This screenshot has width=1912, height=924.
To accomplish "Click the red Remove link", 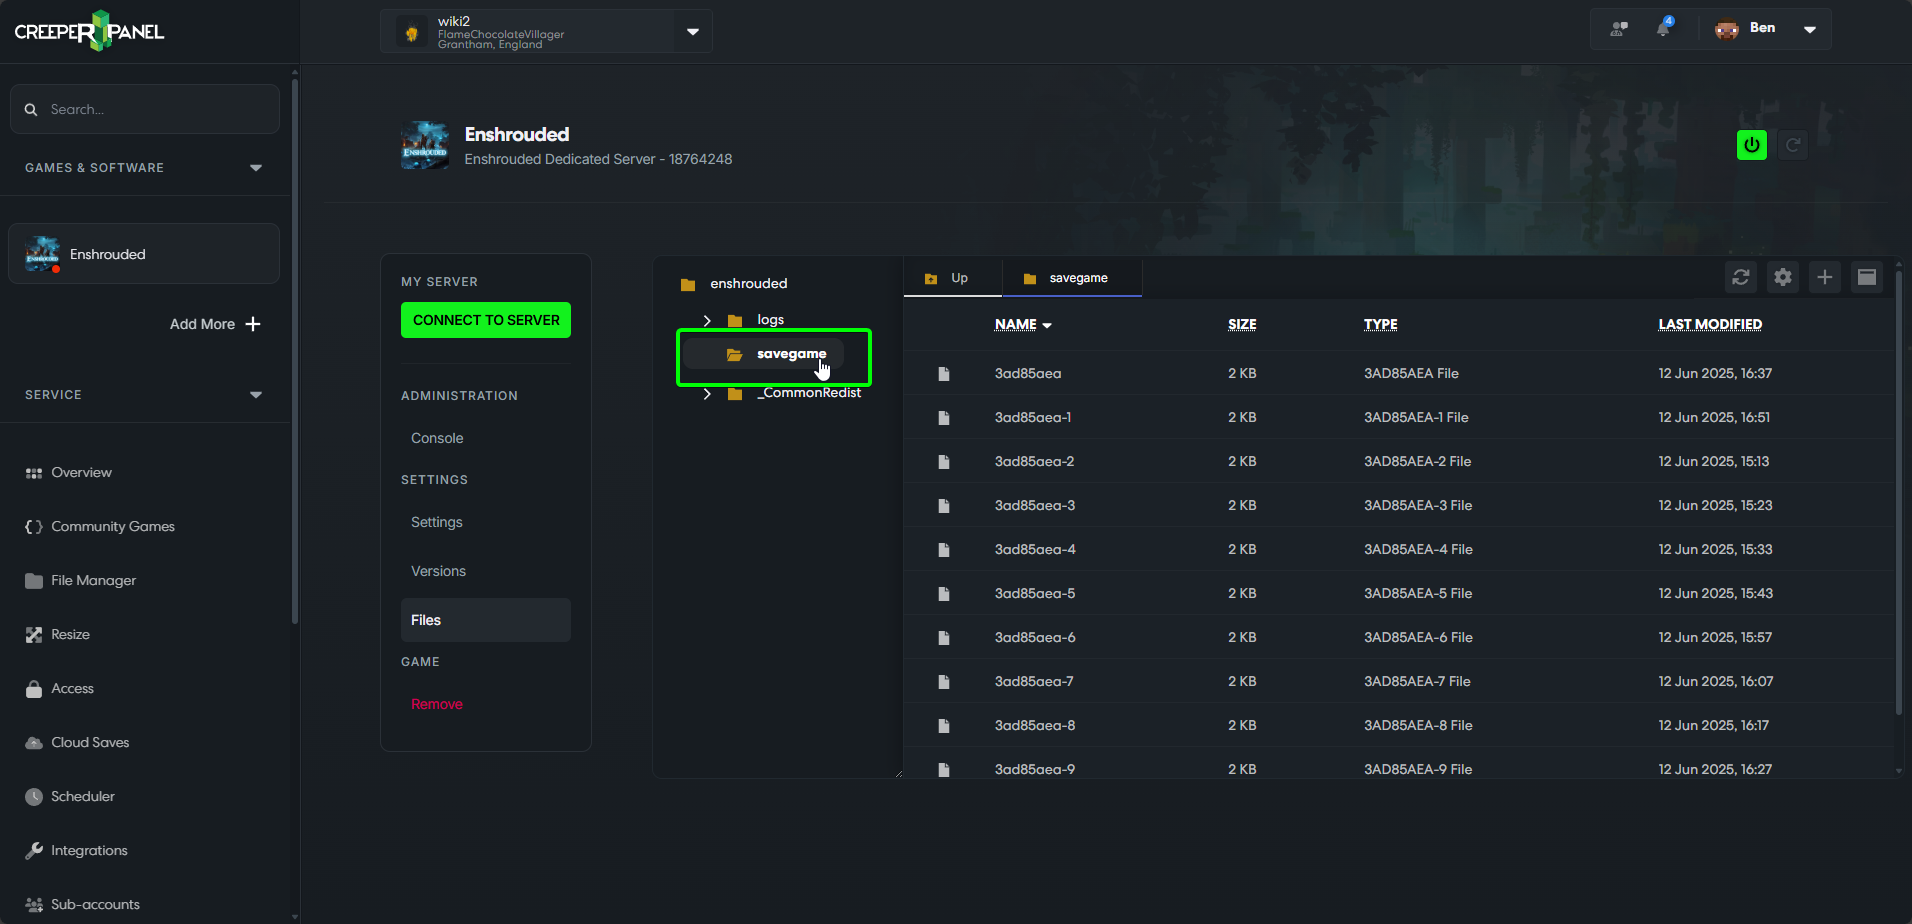I will 437,704.
